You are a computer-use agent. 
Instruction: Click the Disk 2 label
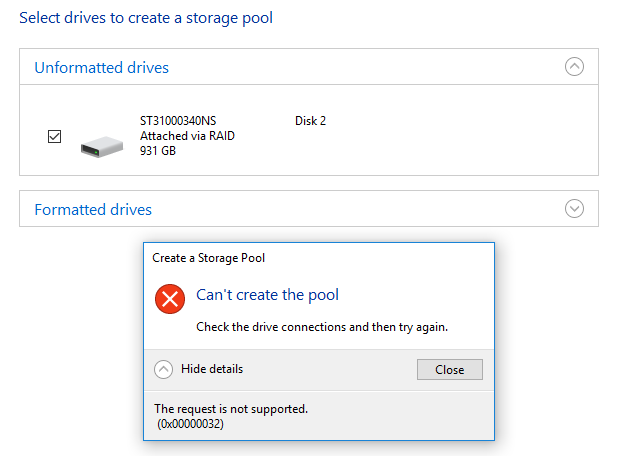coord(311,121)
